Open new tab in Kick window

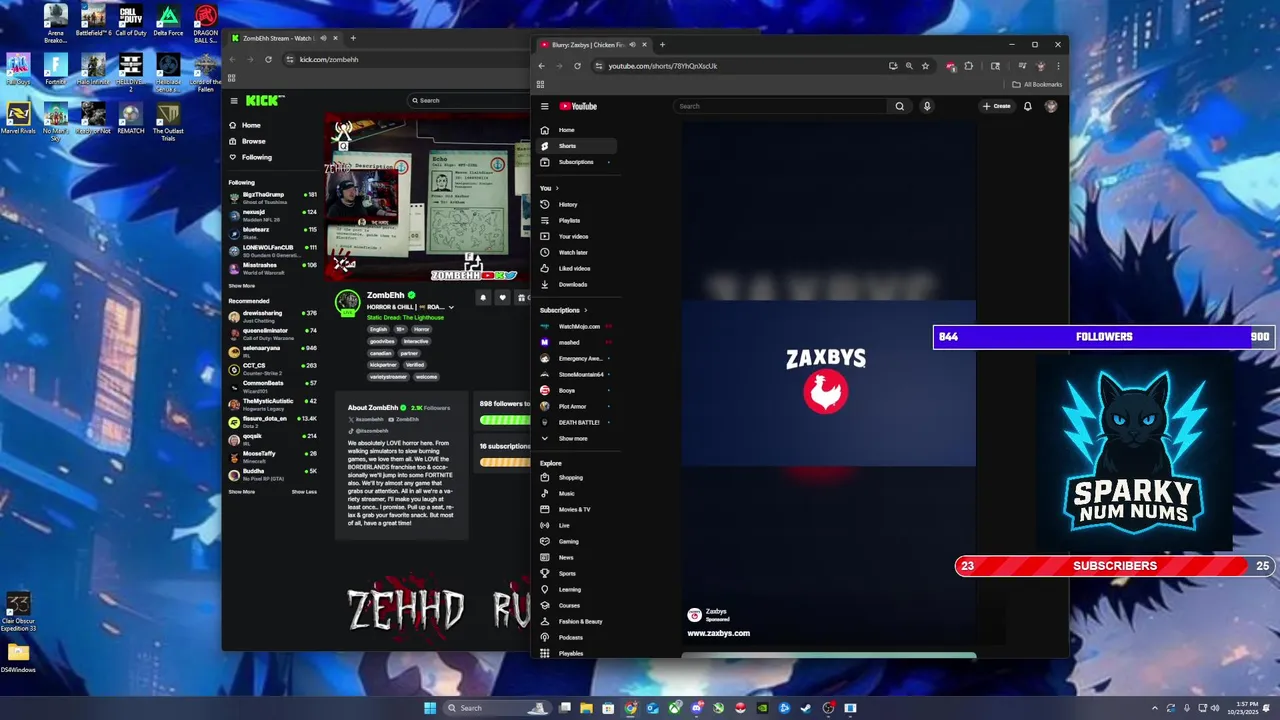(352, 38)
